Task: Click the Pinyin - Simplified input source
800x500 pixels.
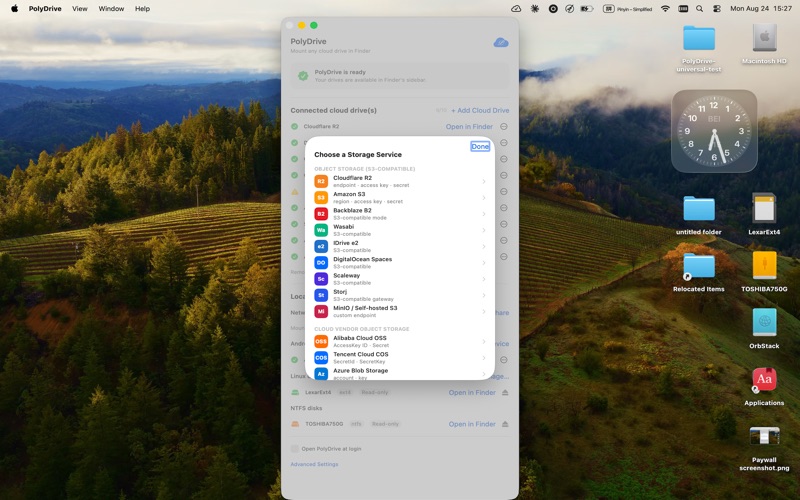Action: coord(628,8)
